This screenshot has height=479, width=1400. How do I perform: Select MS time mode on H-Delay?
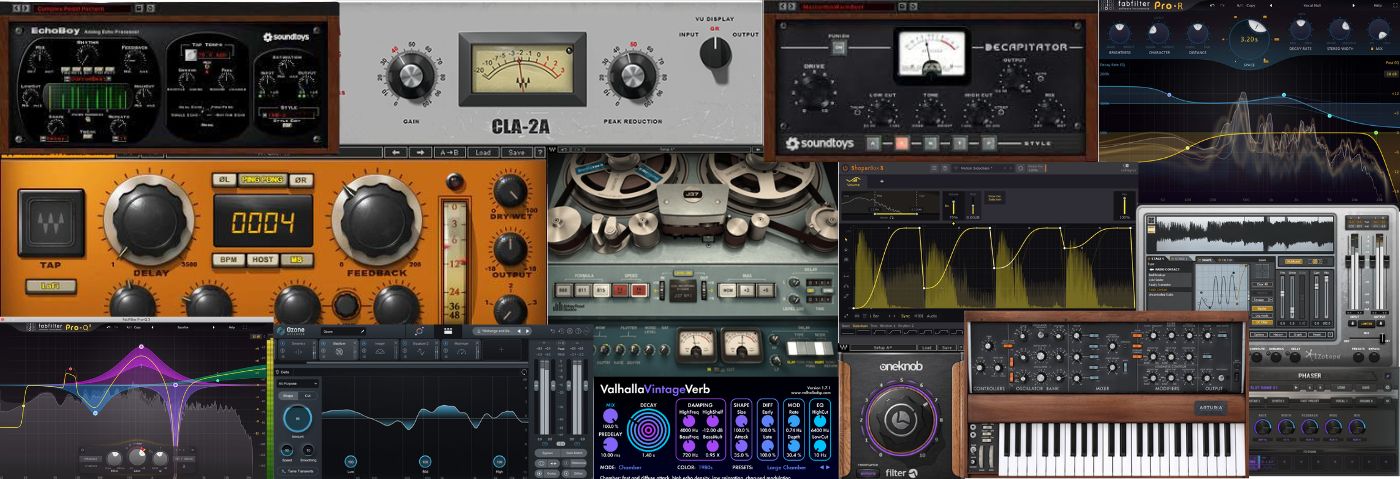point(296,259)
